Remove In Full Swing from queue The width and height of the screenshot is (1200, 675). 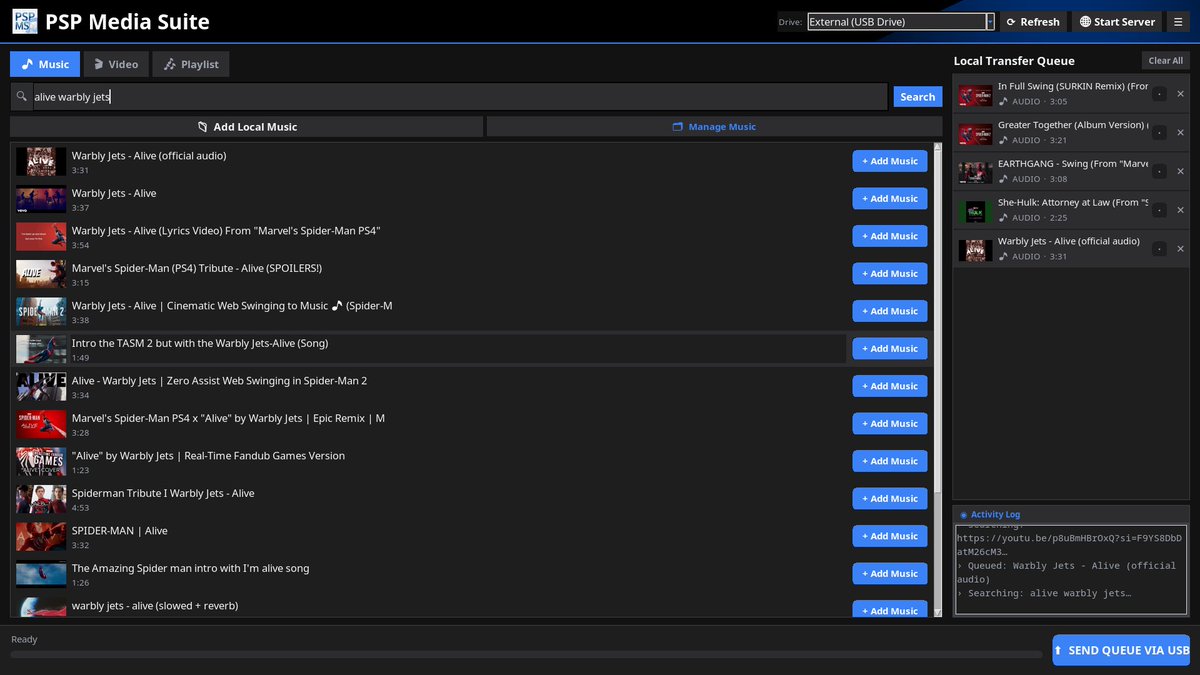[x=1180, y=94]
